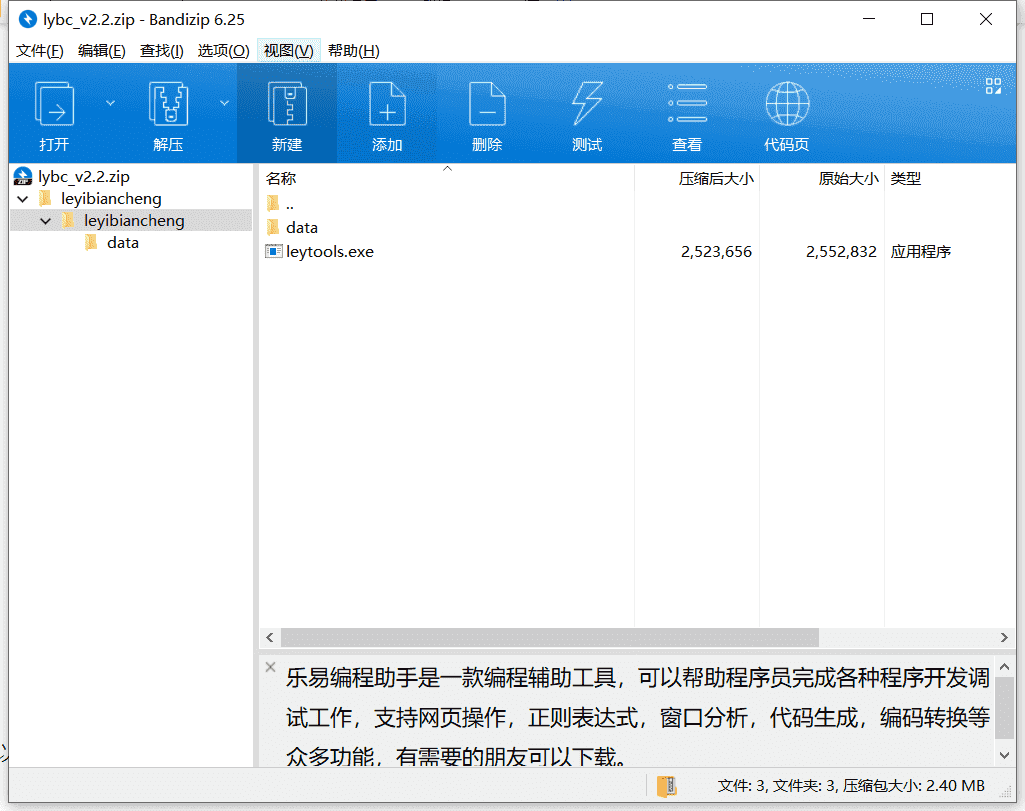Click folder icon of data in tree

click(92, 243)
